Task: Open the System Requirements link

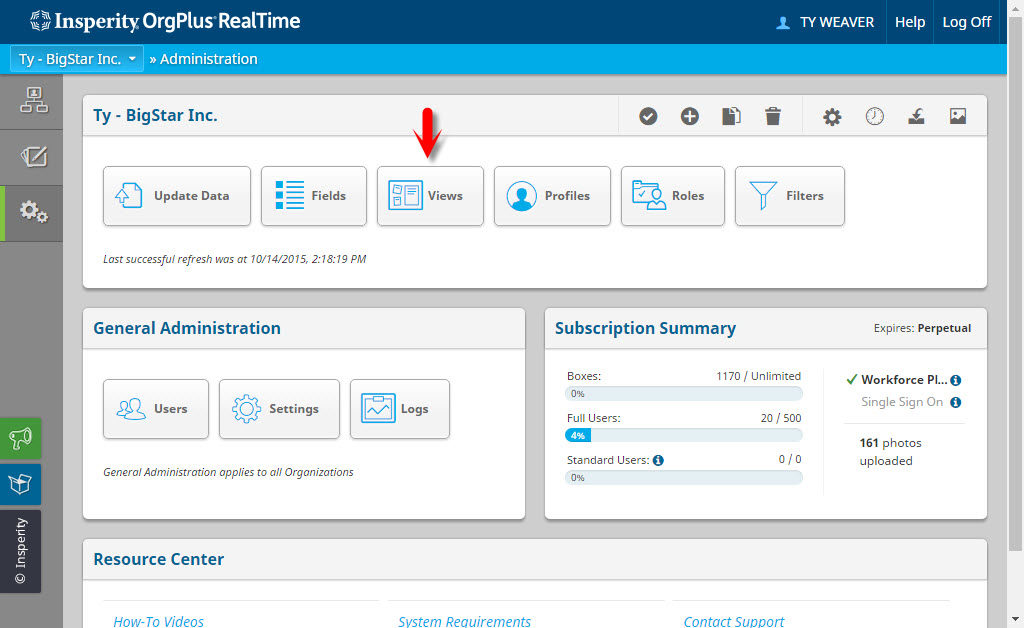Action: coord(464,621)
